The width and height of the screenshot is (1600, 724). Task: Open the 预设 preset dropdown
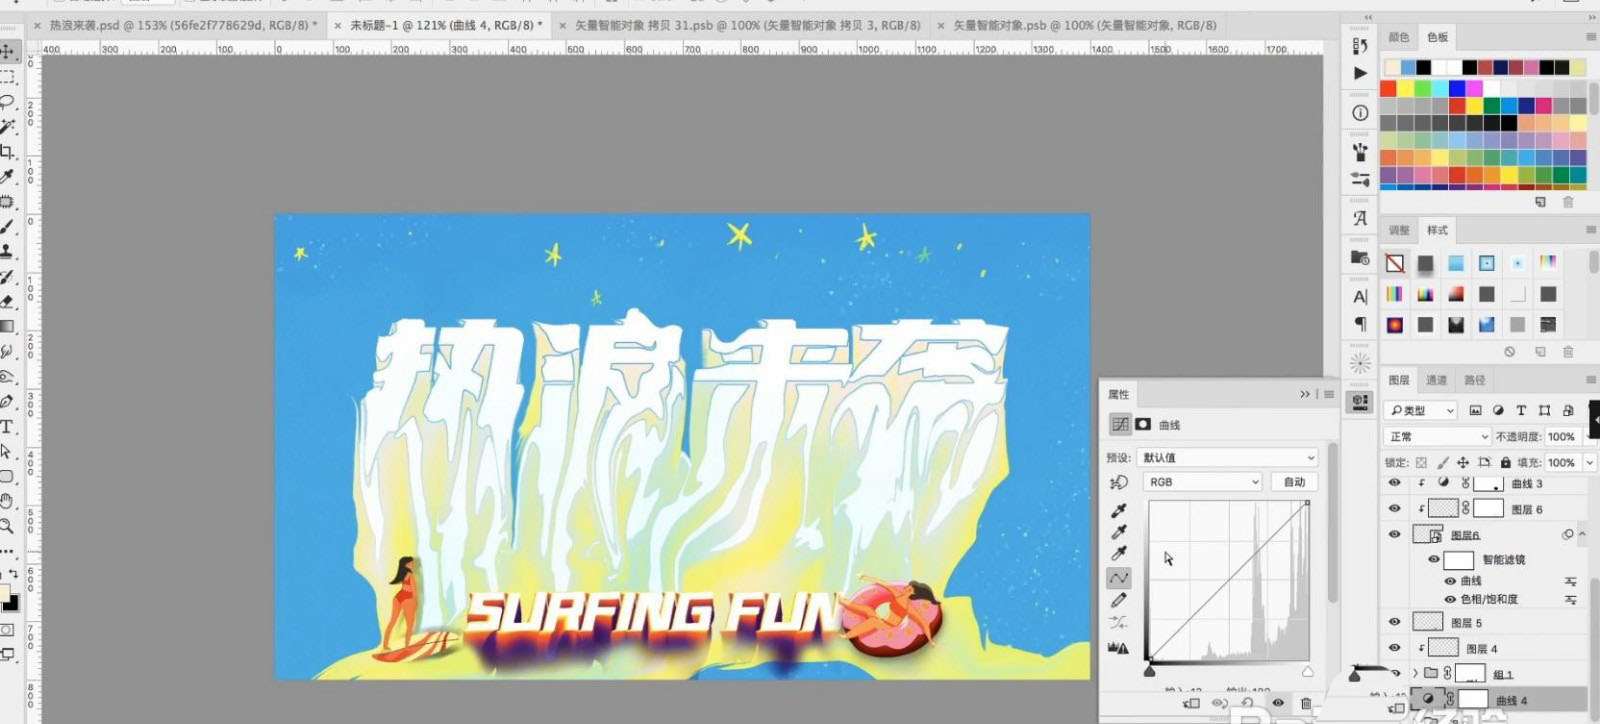click(x=1228, y=457)
